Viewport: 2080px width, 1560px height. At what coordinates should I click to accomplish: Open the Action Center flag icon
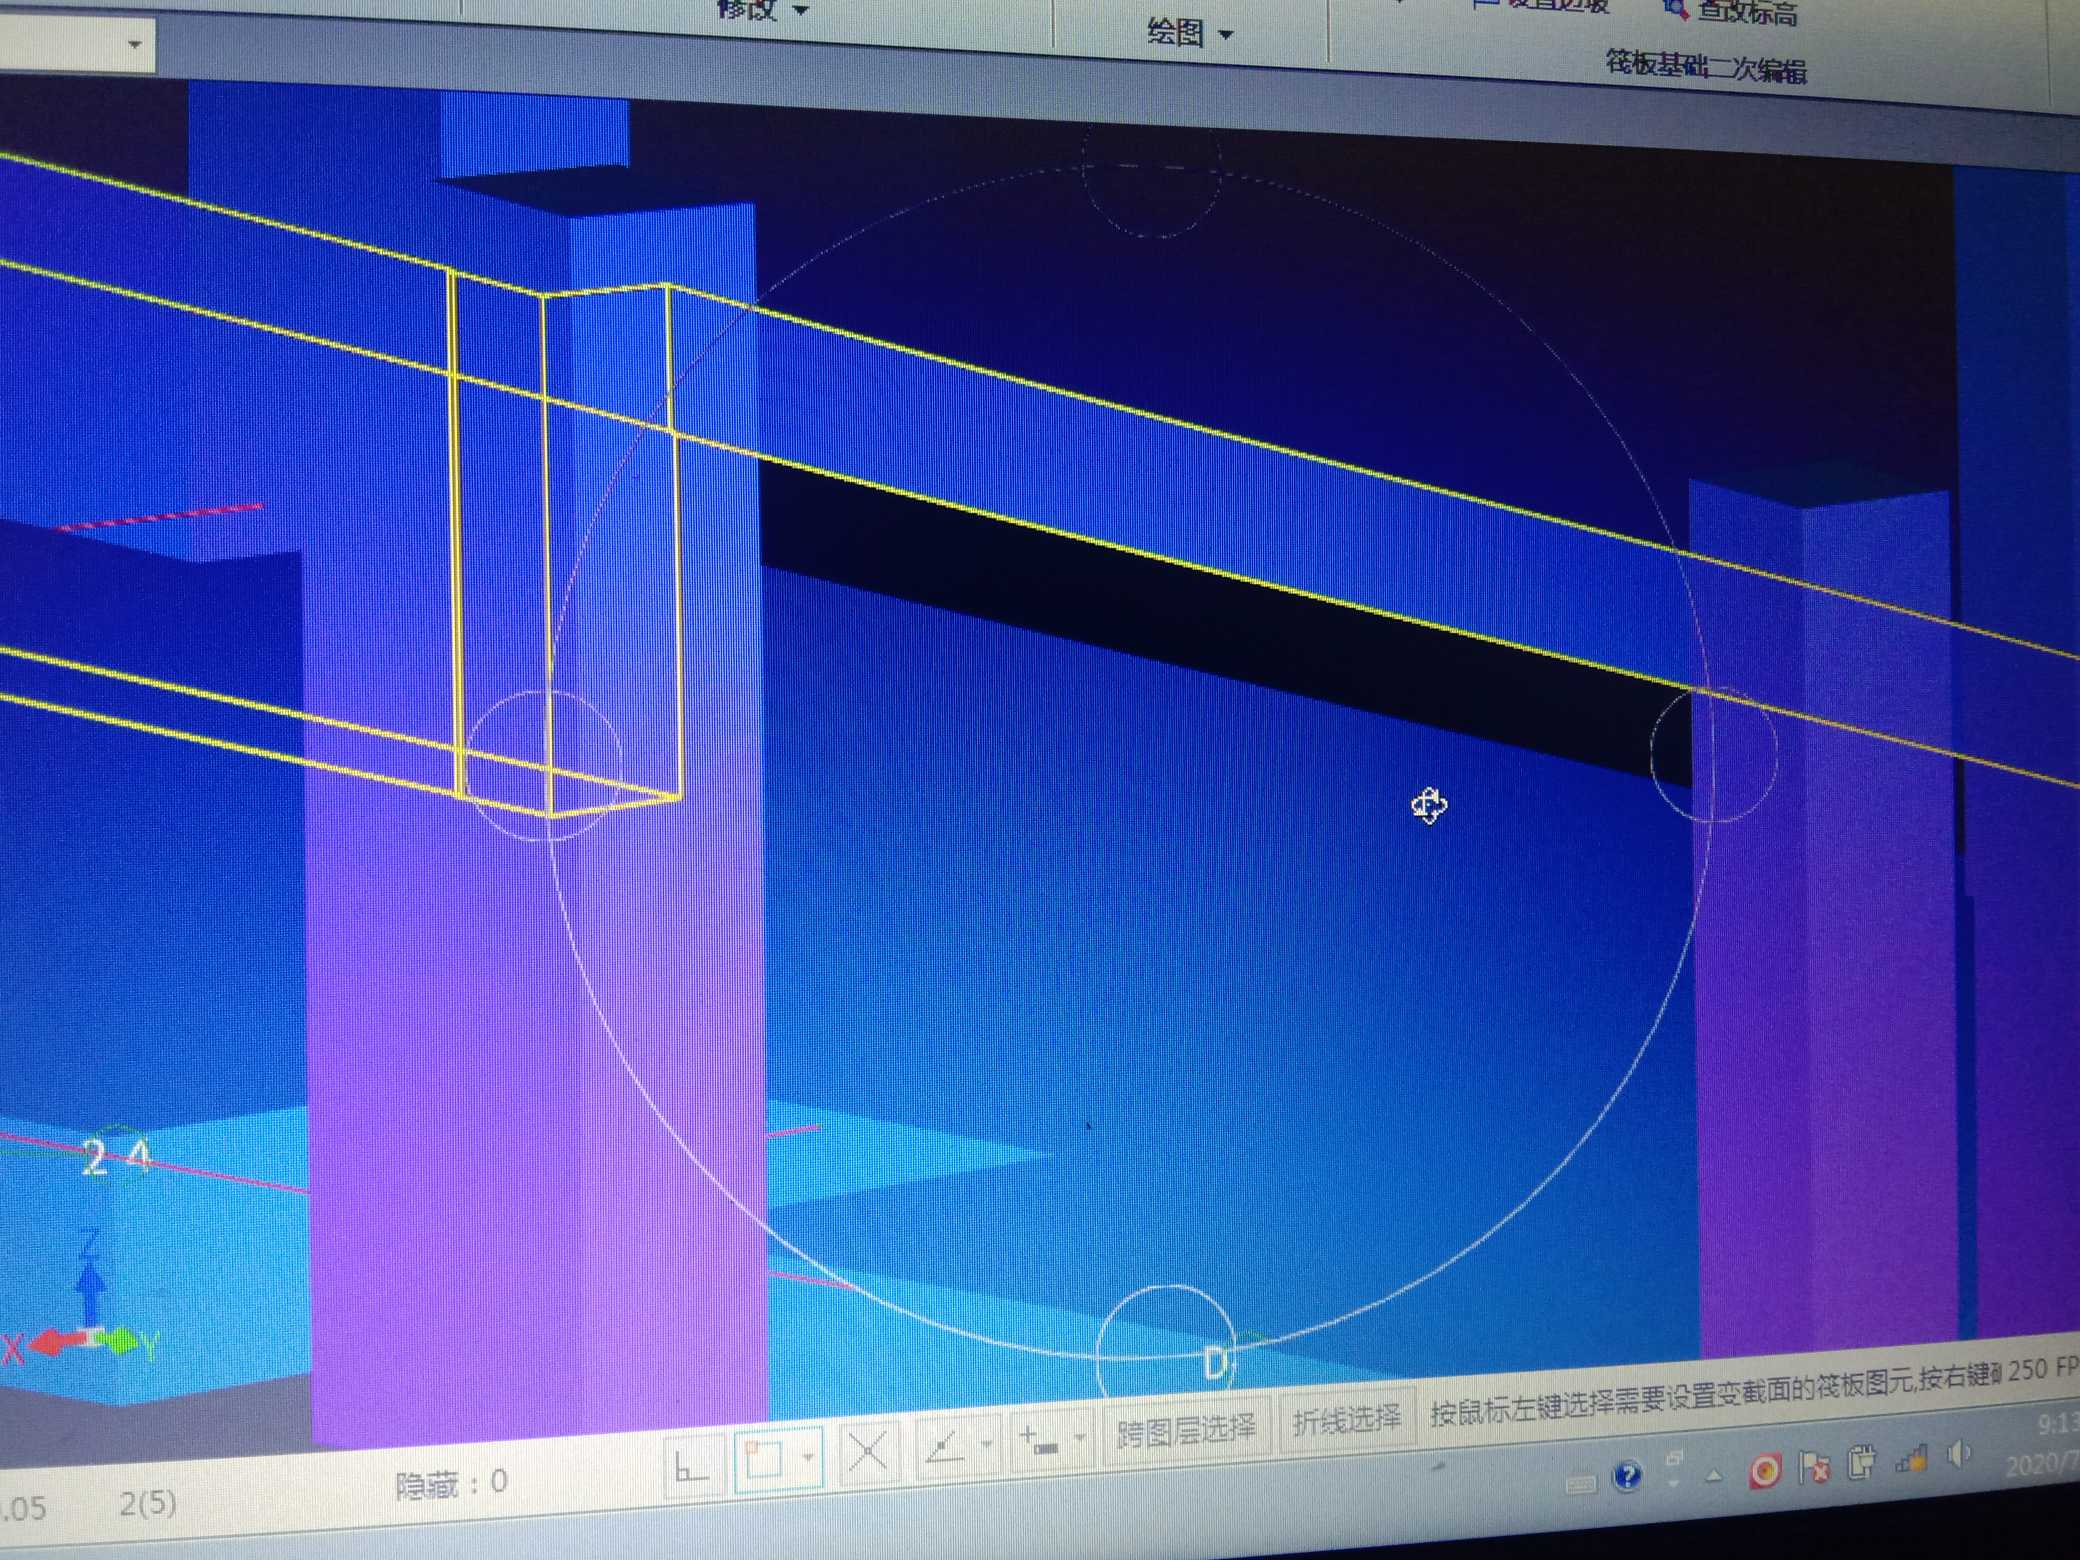click(x=1813, y=1467)
